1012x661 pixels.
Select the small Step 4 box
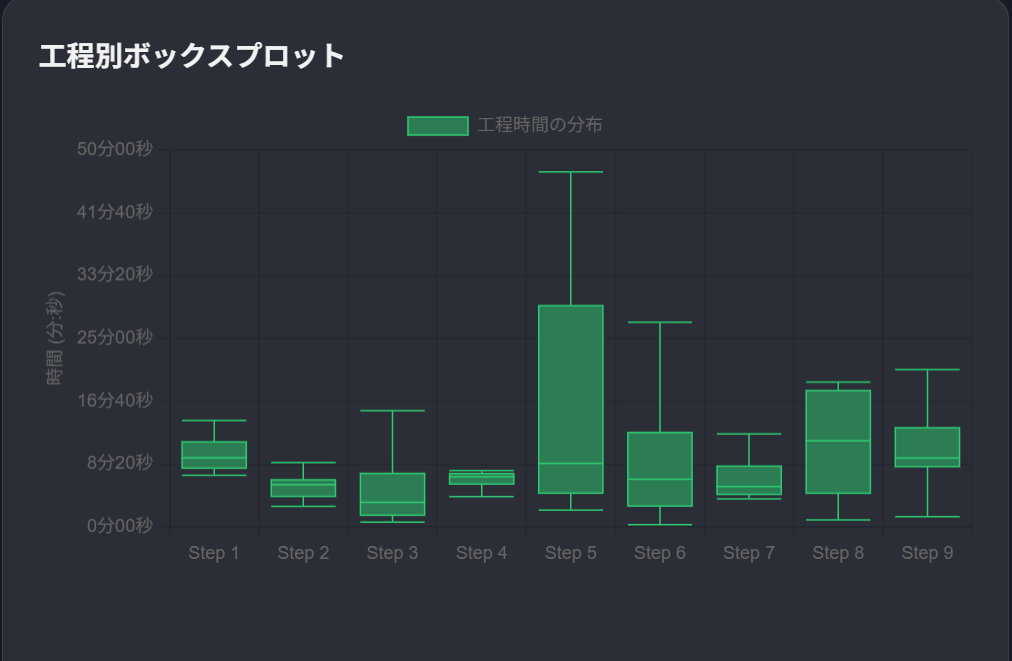481,478
